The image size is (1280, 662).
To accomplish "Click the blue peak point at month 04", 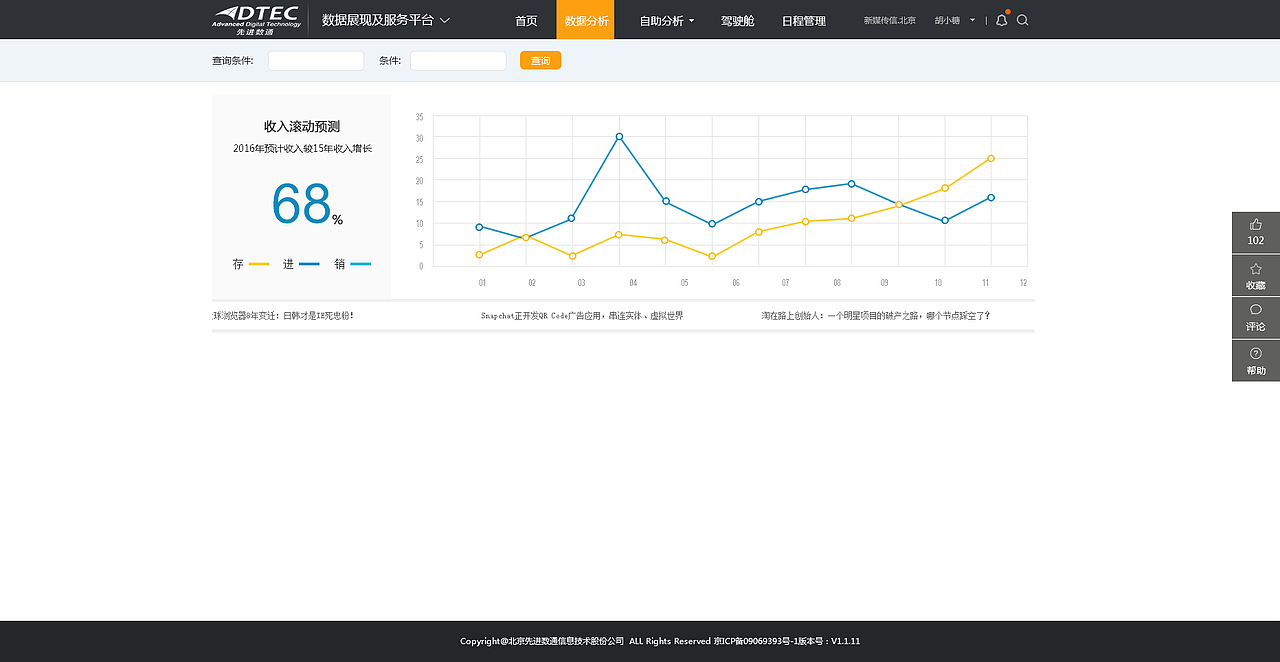I will [619, 136].
